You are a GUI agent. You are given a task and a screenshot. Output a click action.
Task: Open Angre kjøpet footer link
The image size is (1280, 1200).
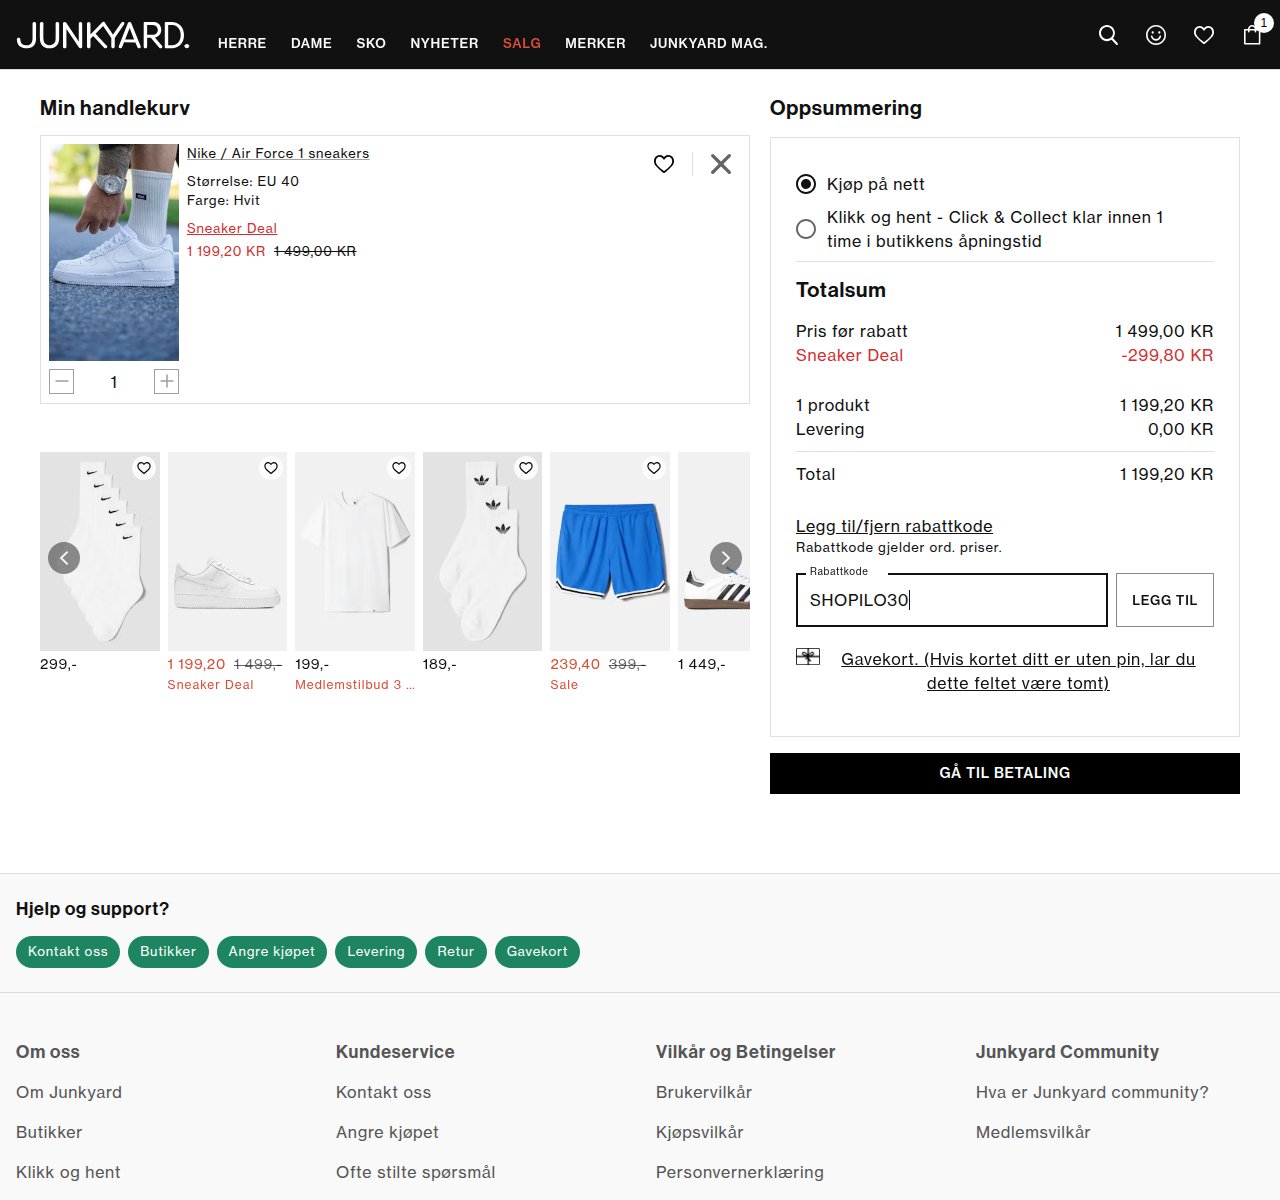pyautogui.click(x=387, y=1132)
